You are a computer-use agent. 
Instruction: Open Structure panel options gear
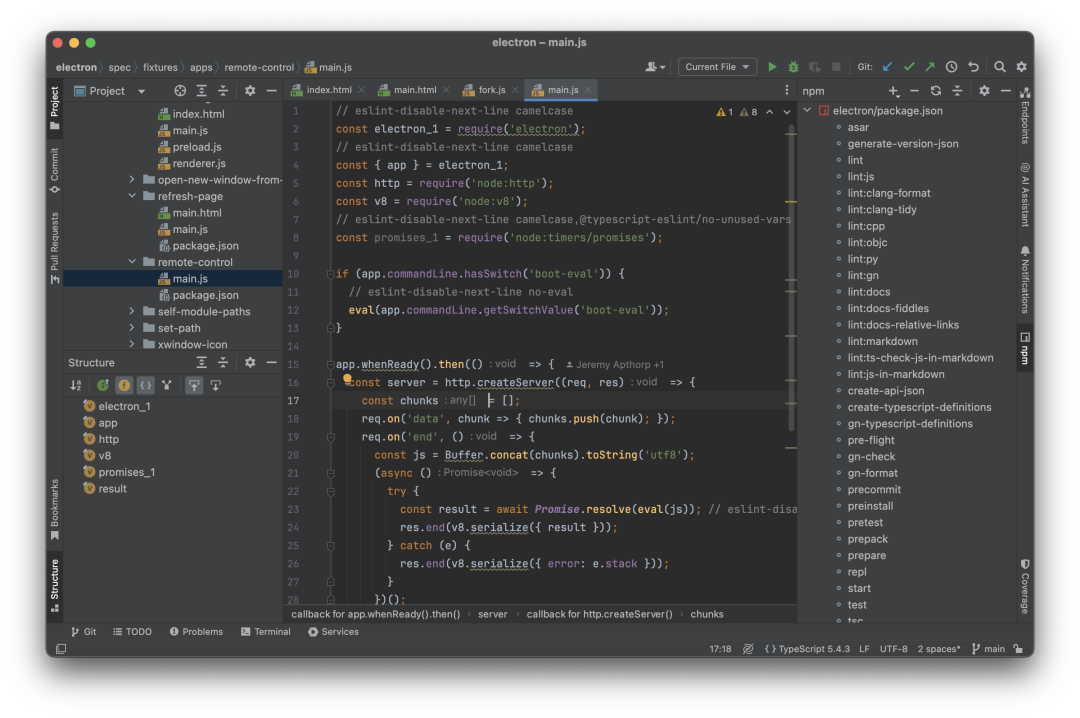point(250,362)
